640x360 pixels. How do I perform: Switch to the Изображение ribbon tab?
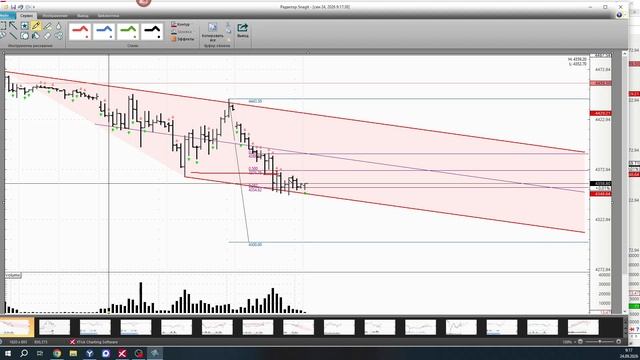(x=55, y=16)
